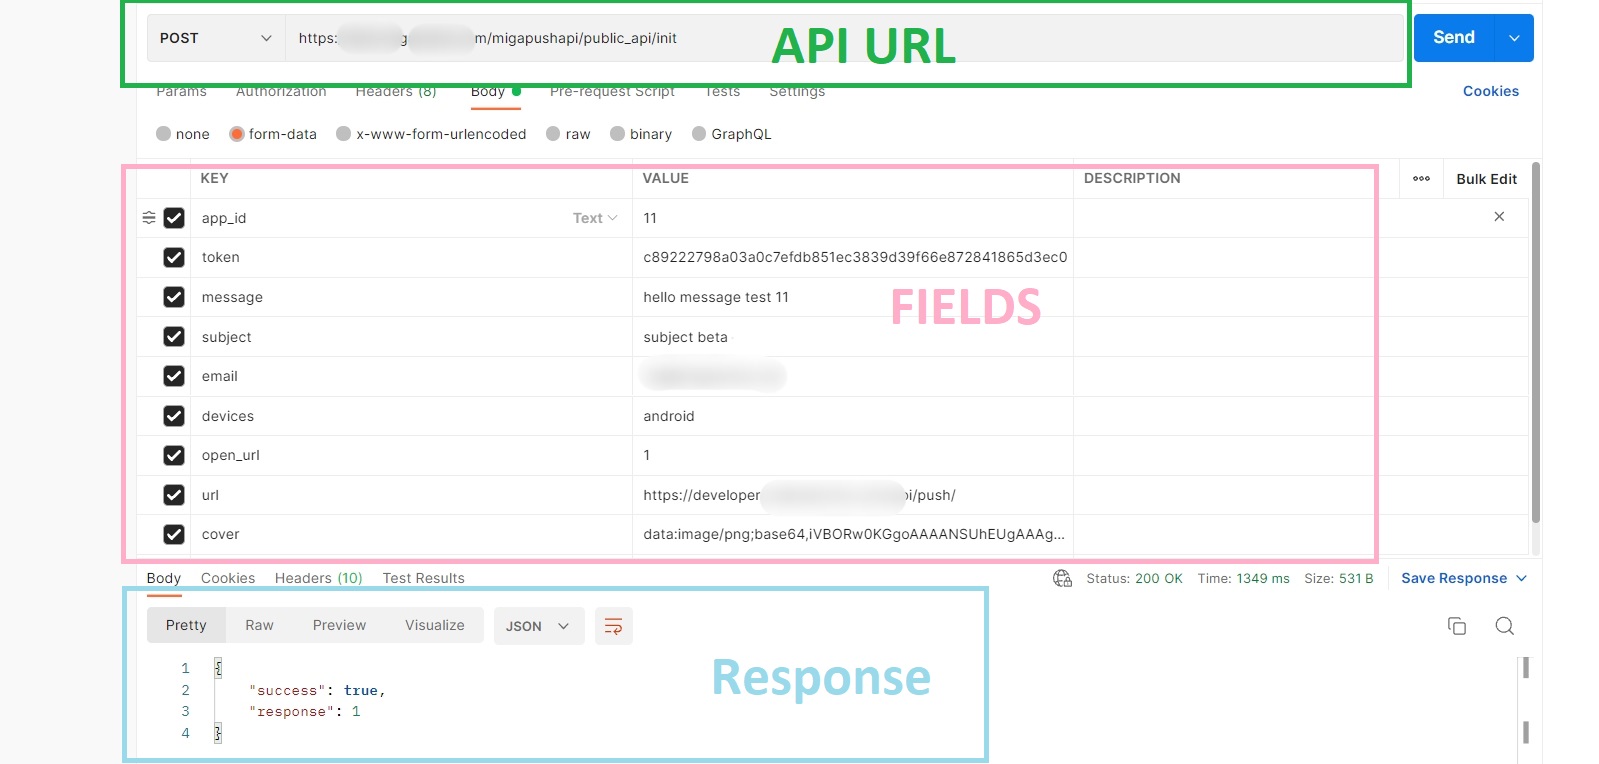The width and height of the screenshot is (1599, 764).
Task: Select the none body type radio button
Action: [163, 134]
